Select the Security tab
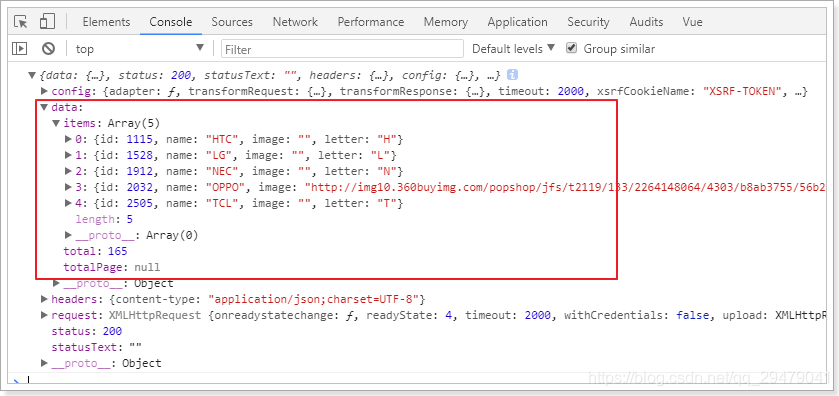 point(589,22)
